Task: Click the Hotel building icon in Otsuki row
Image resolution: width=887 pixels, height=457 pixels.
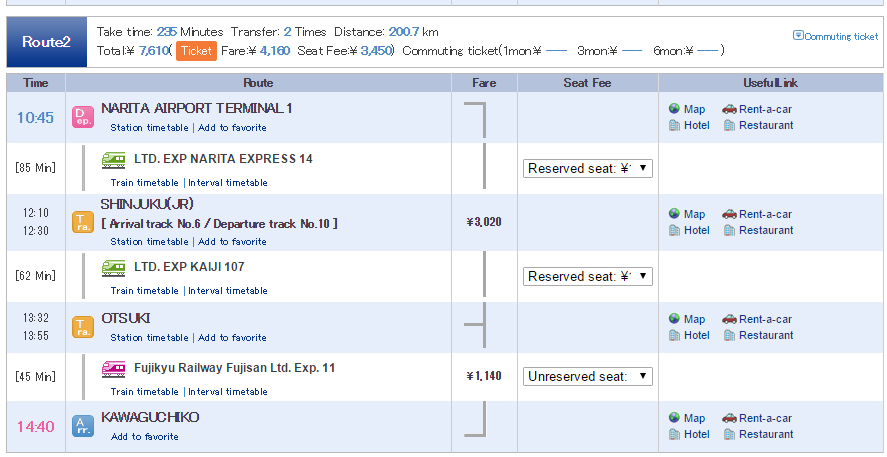Action: point(674,335)
